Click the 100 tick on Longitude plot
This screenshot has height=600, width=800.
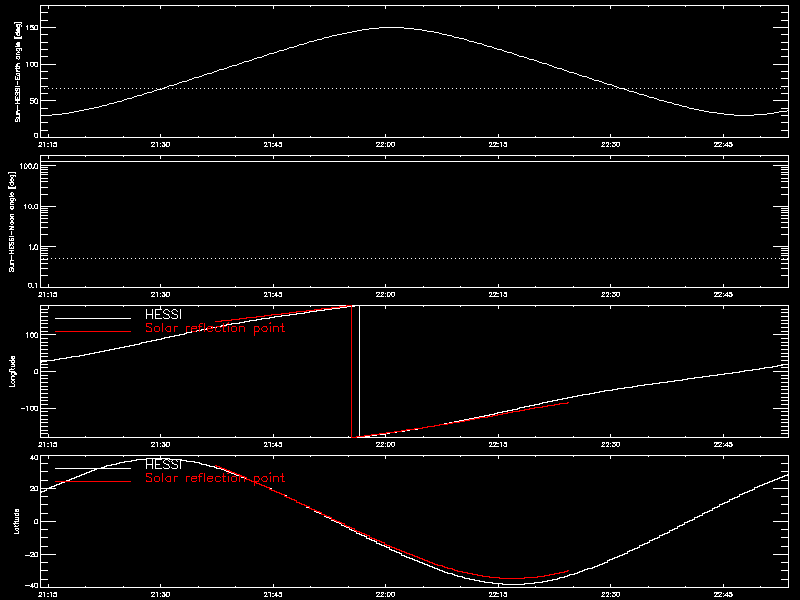[x=32, y=335]
